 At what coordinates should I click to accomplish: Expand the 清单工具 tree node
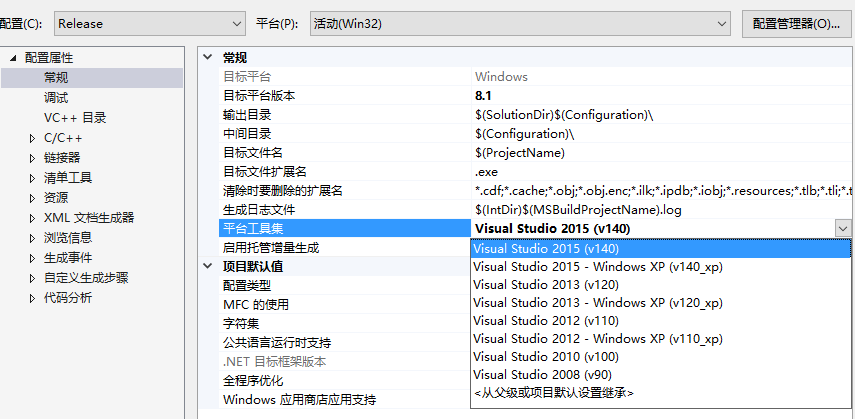(x=33, y=178)
